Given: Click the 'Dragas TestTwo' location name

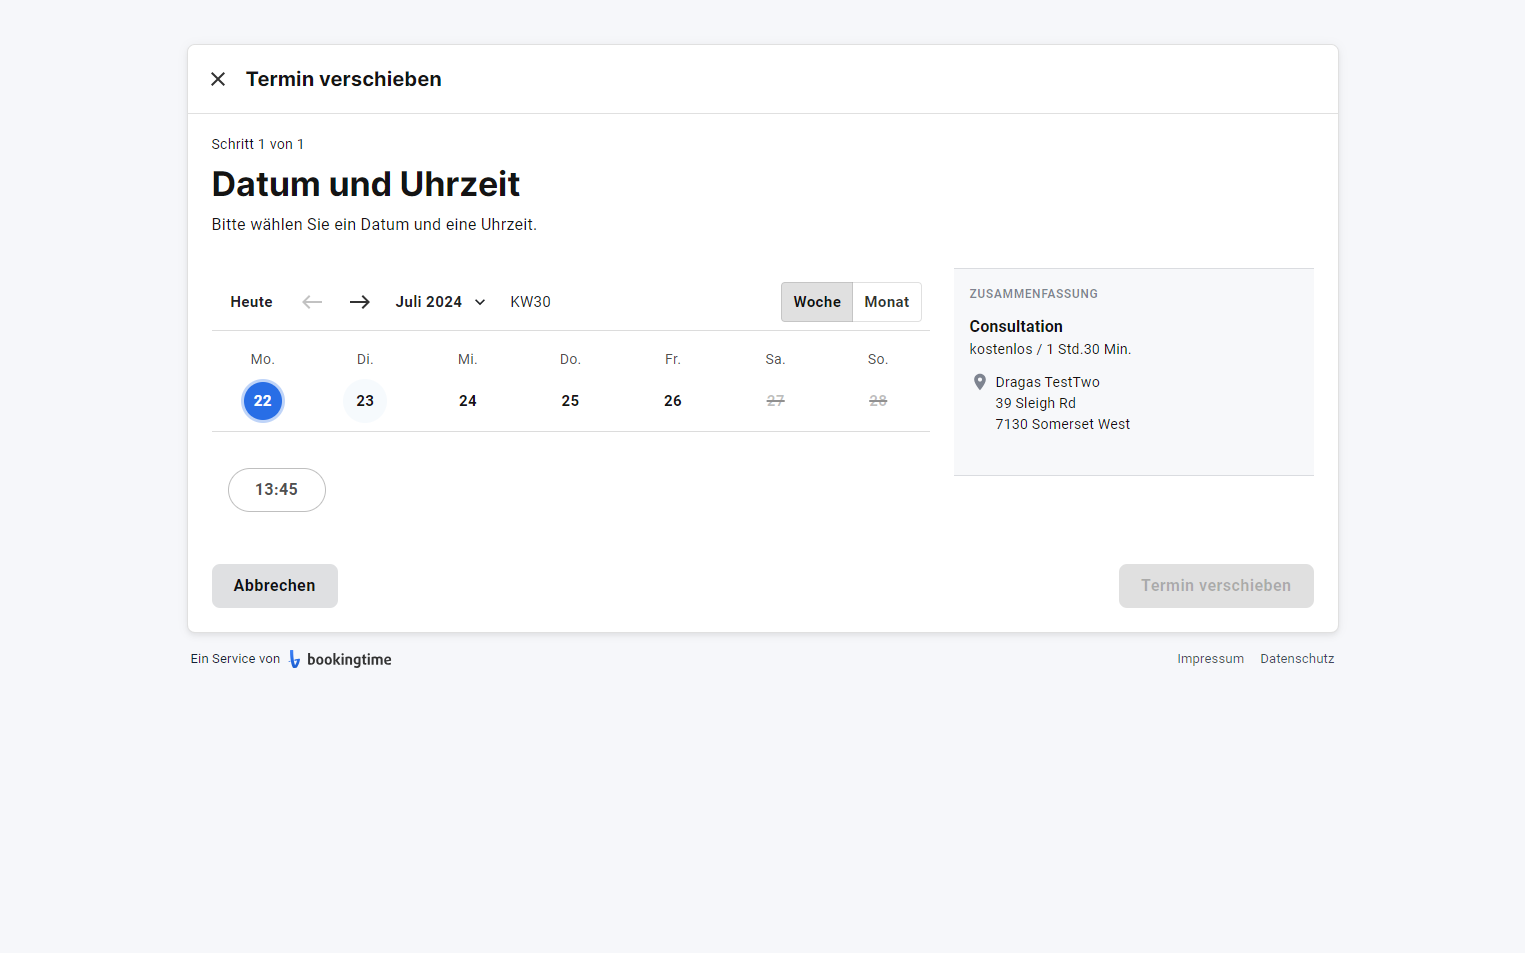Looking at the screenshot, I should (x=1047, y=382).
